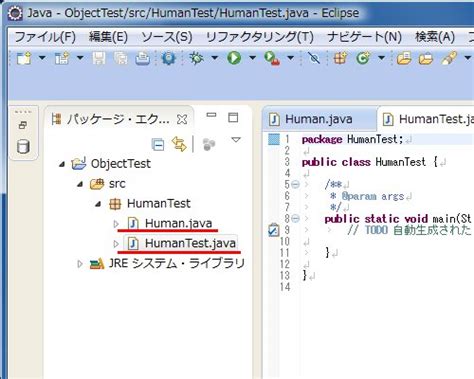This screenshot has height=379, width=474.
Task: Click the Run External Tools icon
Action: [272, 58]
